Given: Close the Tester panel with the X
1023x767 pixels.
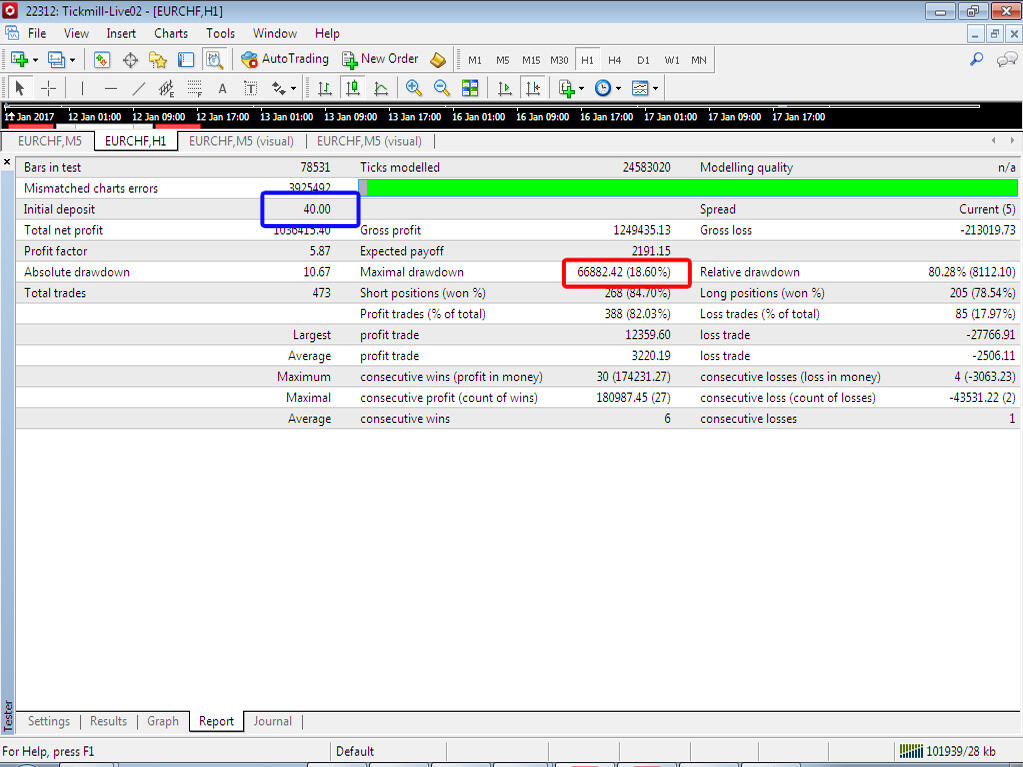Looking at the screenshot, I should pos(7,162).
